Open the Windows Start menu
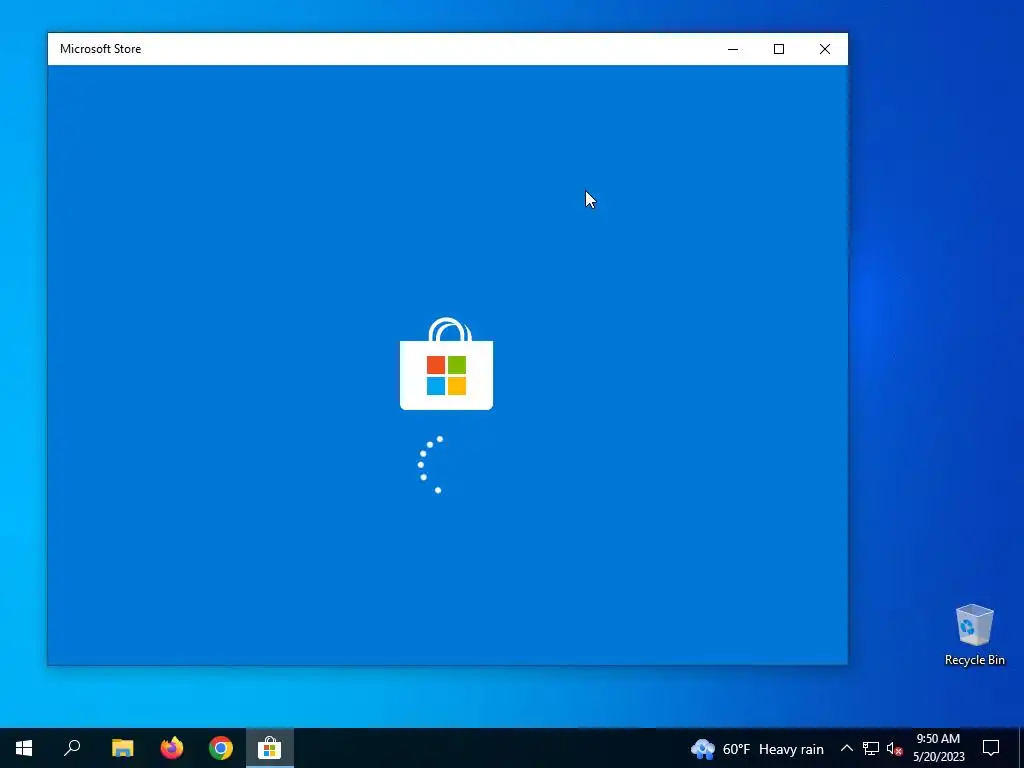 pyautogui.click(x=24, y=748)
